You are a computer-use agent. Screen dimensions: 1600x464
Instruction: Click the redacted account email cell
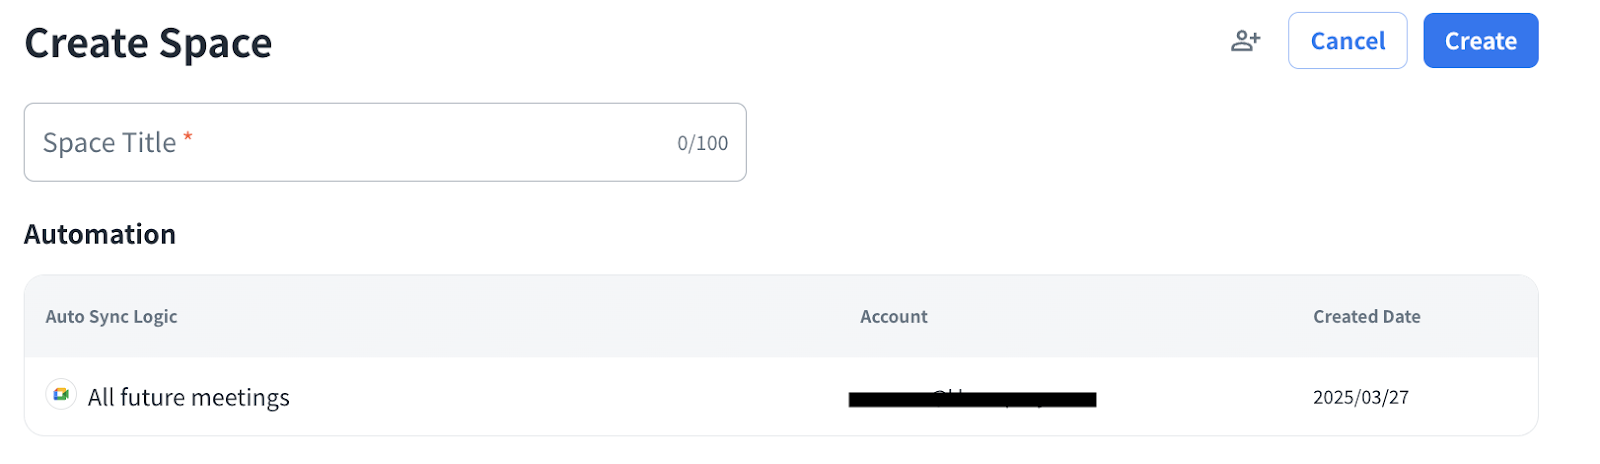coord(972,399)
